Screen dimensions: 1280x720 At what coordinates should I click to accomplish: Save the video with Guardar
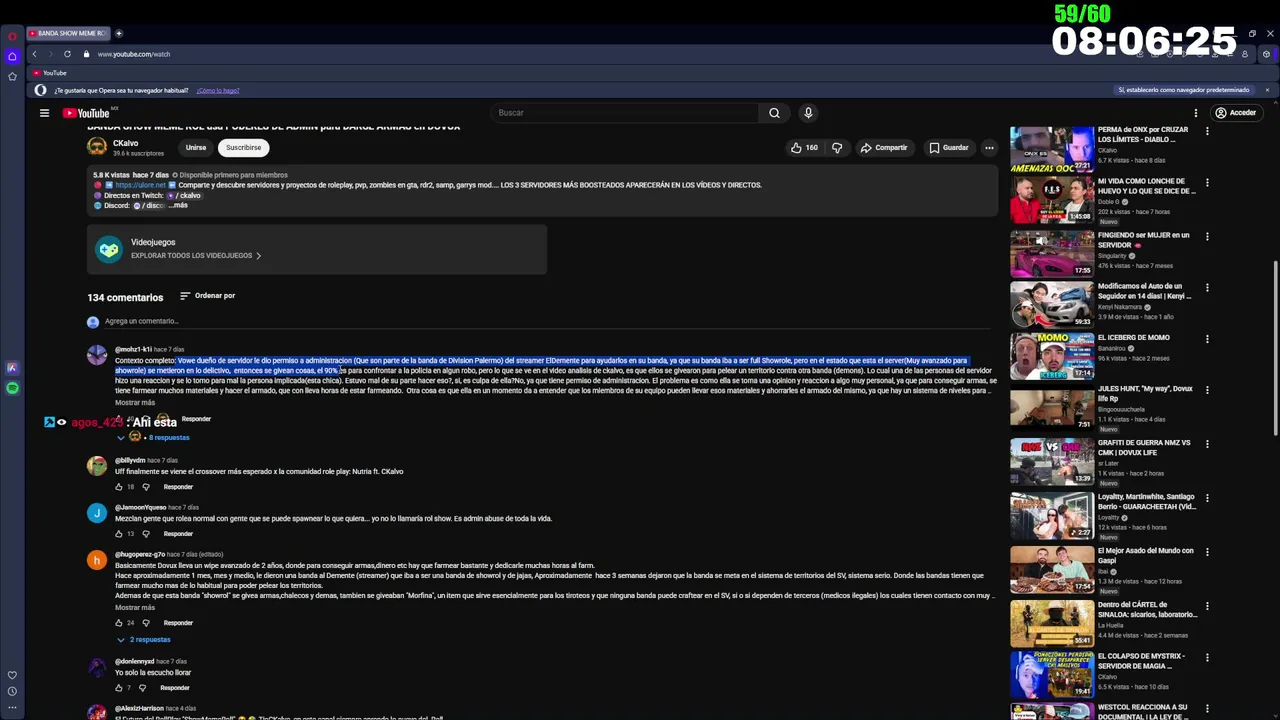click(948, 148)
